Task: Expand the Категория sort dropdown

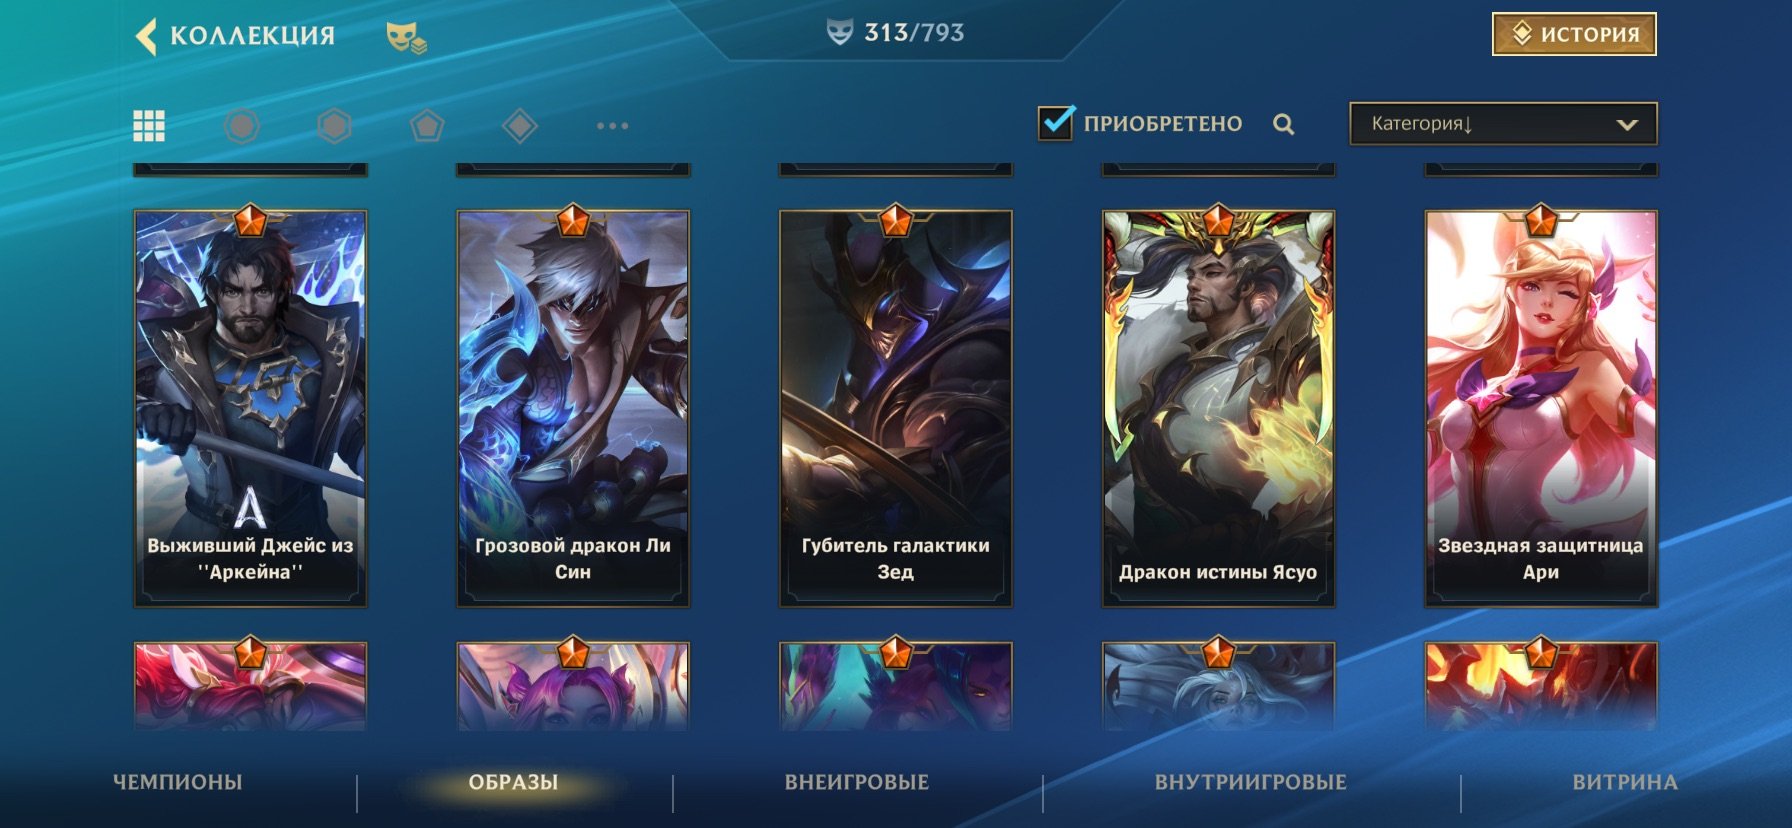Action: [x=1503, y=124]
